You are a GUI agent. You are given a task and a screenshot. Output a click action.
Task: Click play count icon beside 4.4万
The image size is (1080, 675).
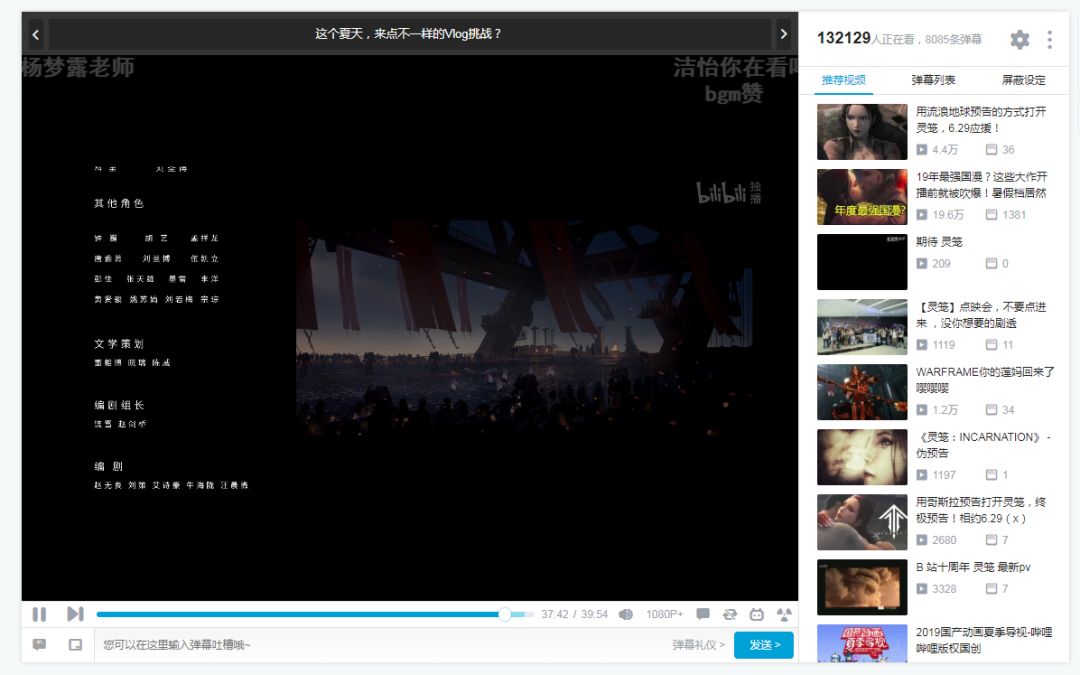(922, 149)
